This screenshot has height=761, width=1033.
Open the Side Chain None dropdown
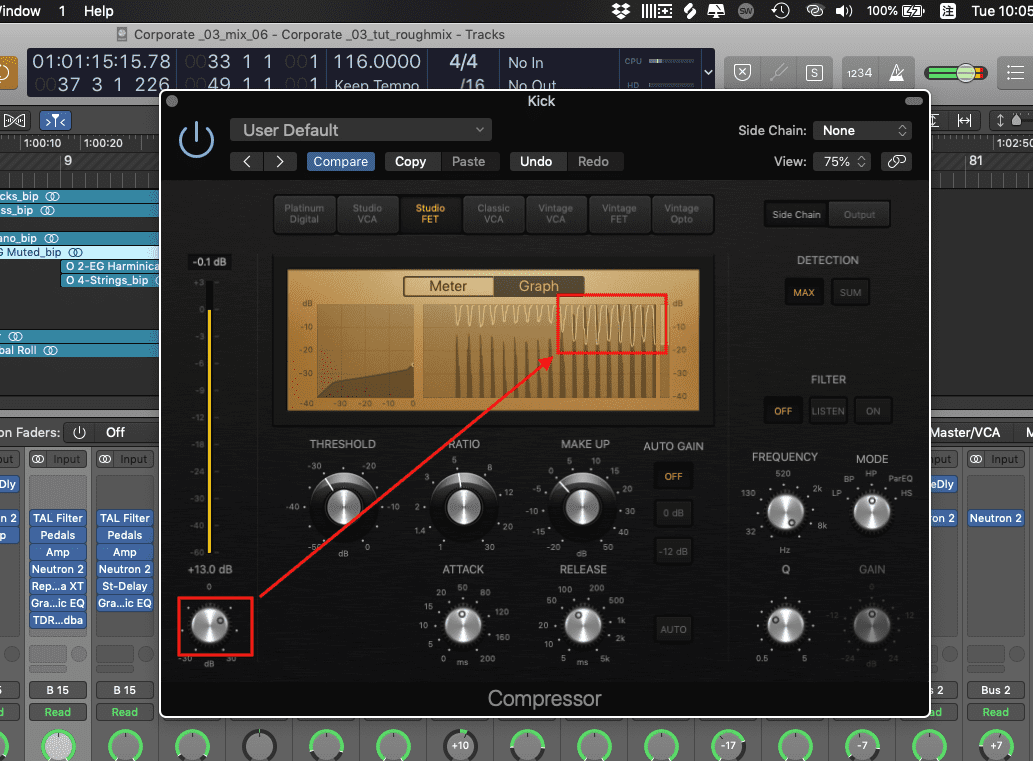(x=862, y=130)
